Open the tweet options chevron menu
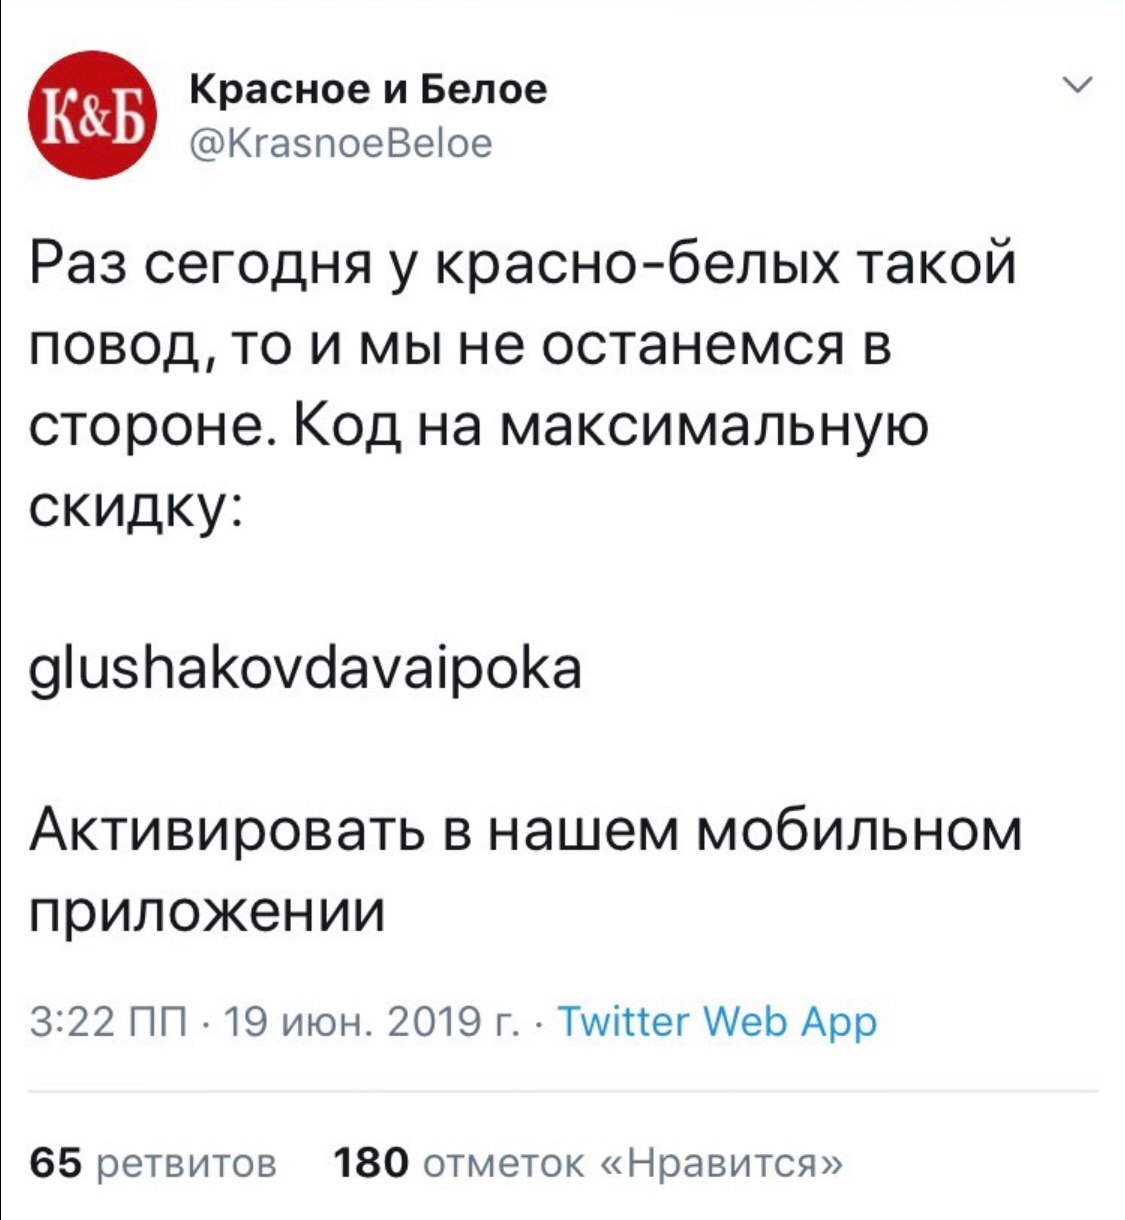The image size is (1125, 1220). coord(1078,87)
